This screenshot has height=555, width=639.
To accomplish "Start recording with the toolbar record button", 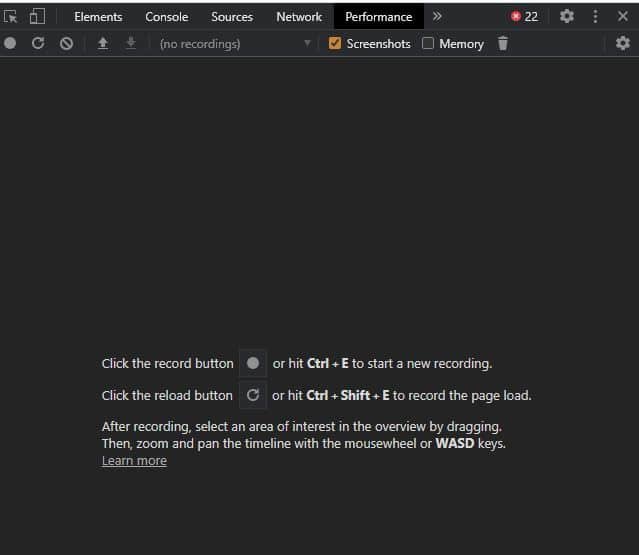I will (x=10, y=44).
